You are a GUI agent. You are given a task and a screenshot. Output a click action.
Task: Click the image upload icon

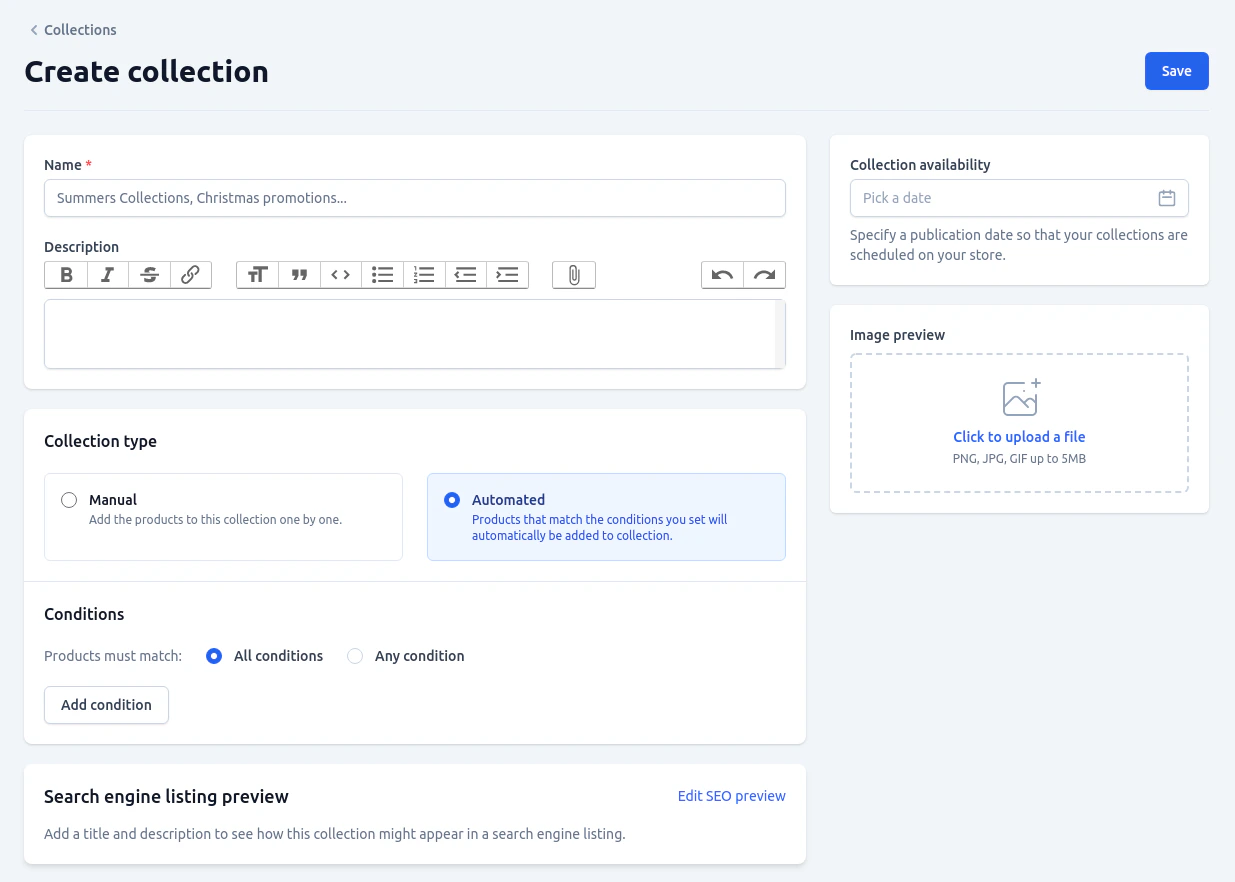1020,397
